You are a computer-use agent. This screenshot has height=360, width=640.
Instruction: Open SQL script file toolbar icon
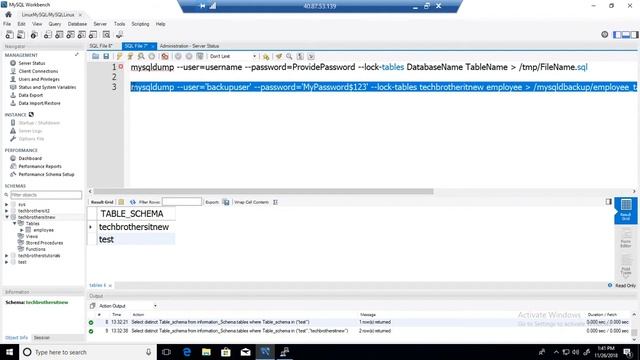(x=20, y=35)
